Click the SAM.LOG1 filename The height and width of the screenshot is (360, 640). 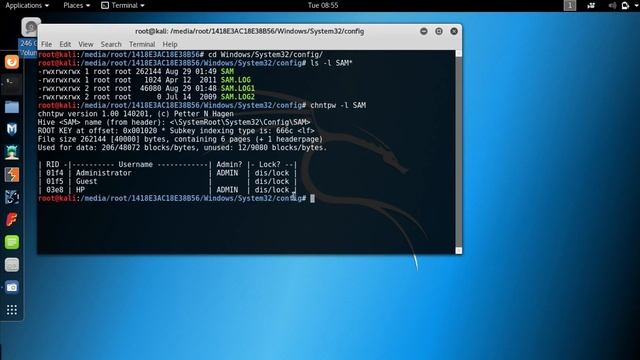pyautogui.click(x=238, y=88)
